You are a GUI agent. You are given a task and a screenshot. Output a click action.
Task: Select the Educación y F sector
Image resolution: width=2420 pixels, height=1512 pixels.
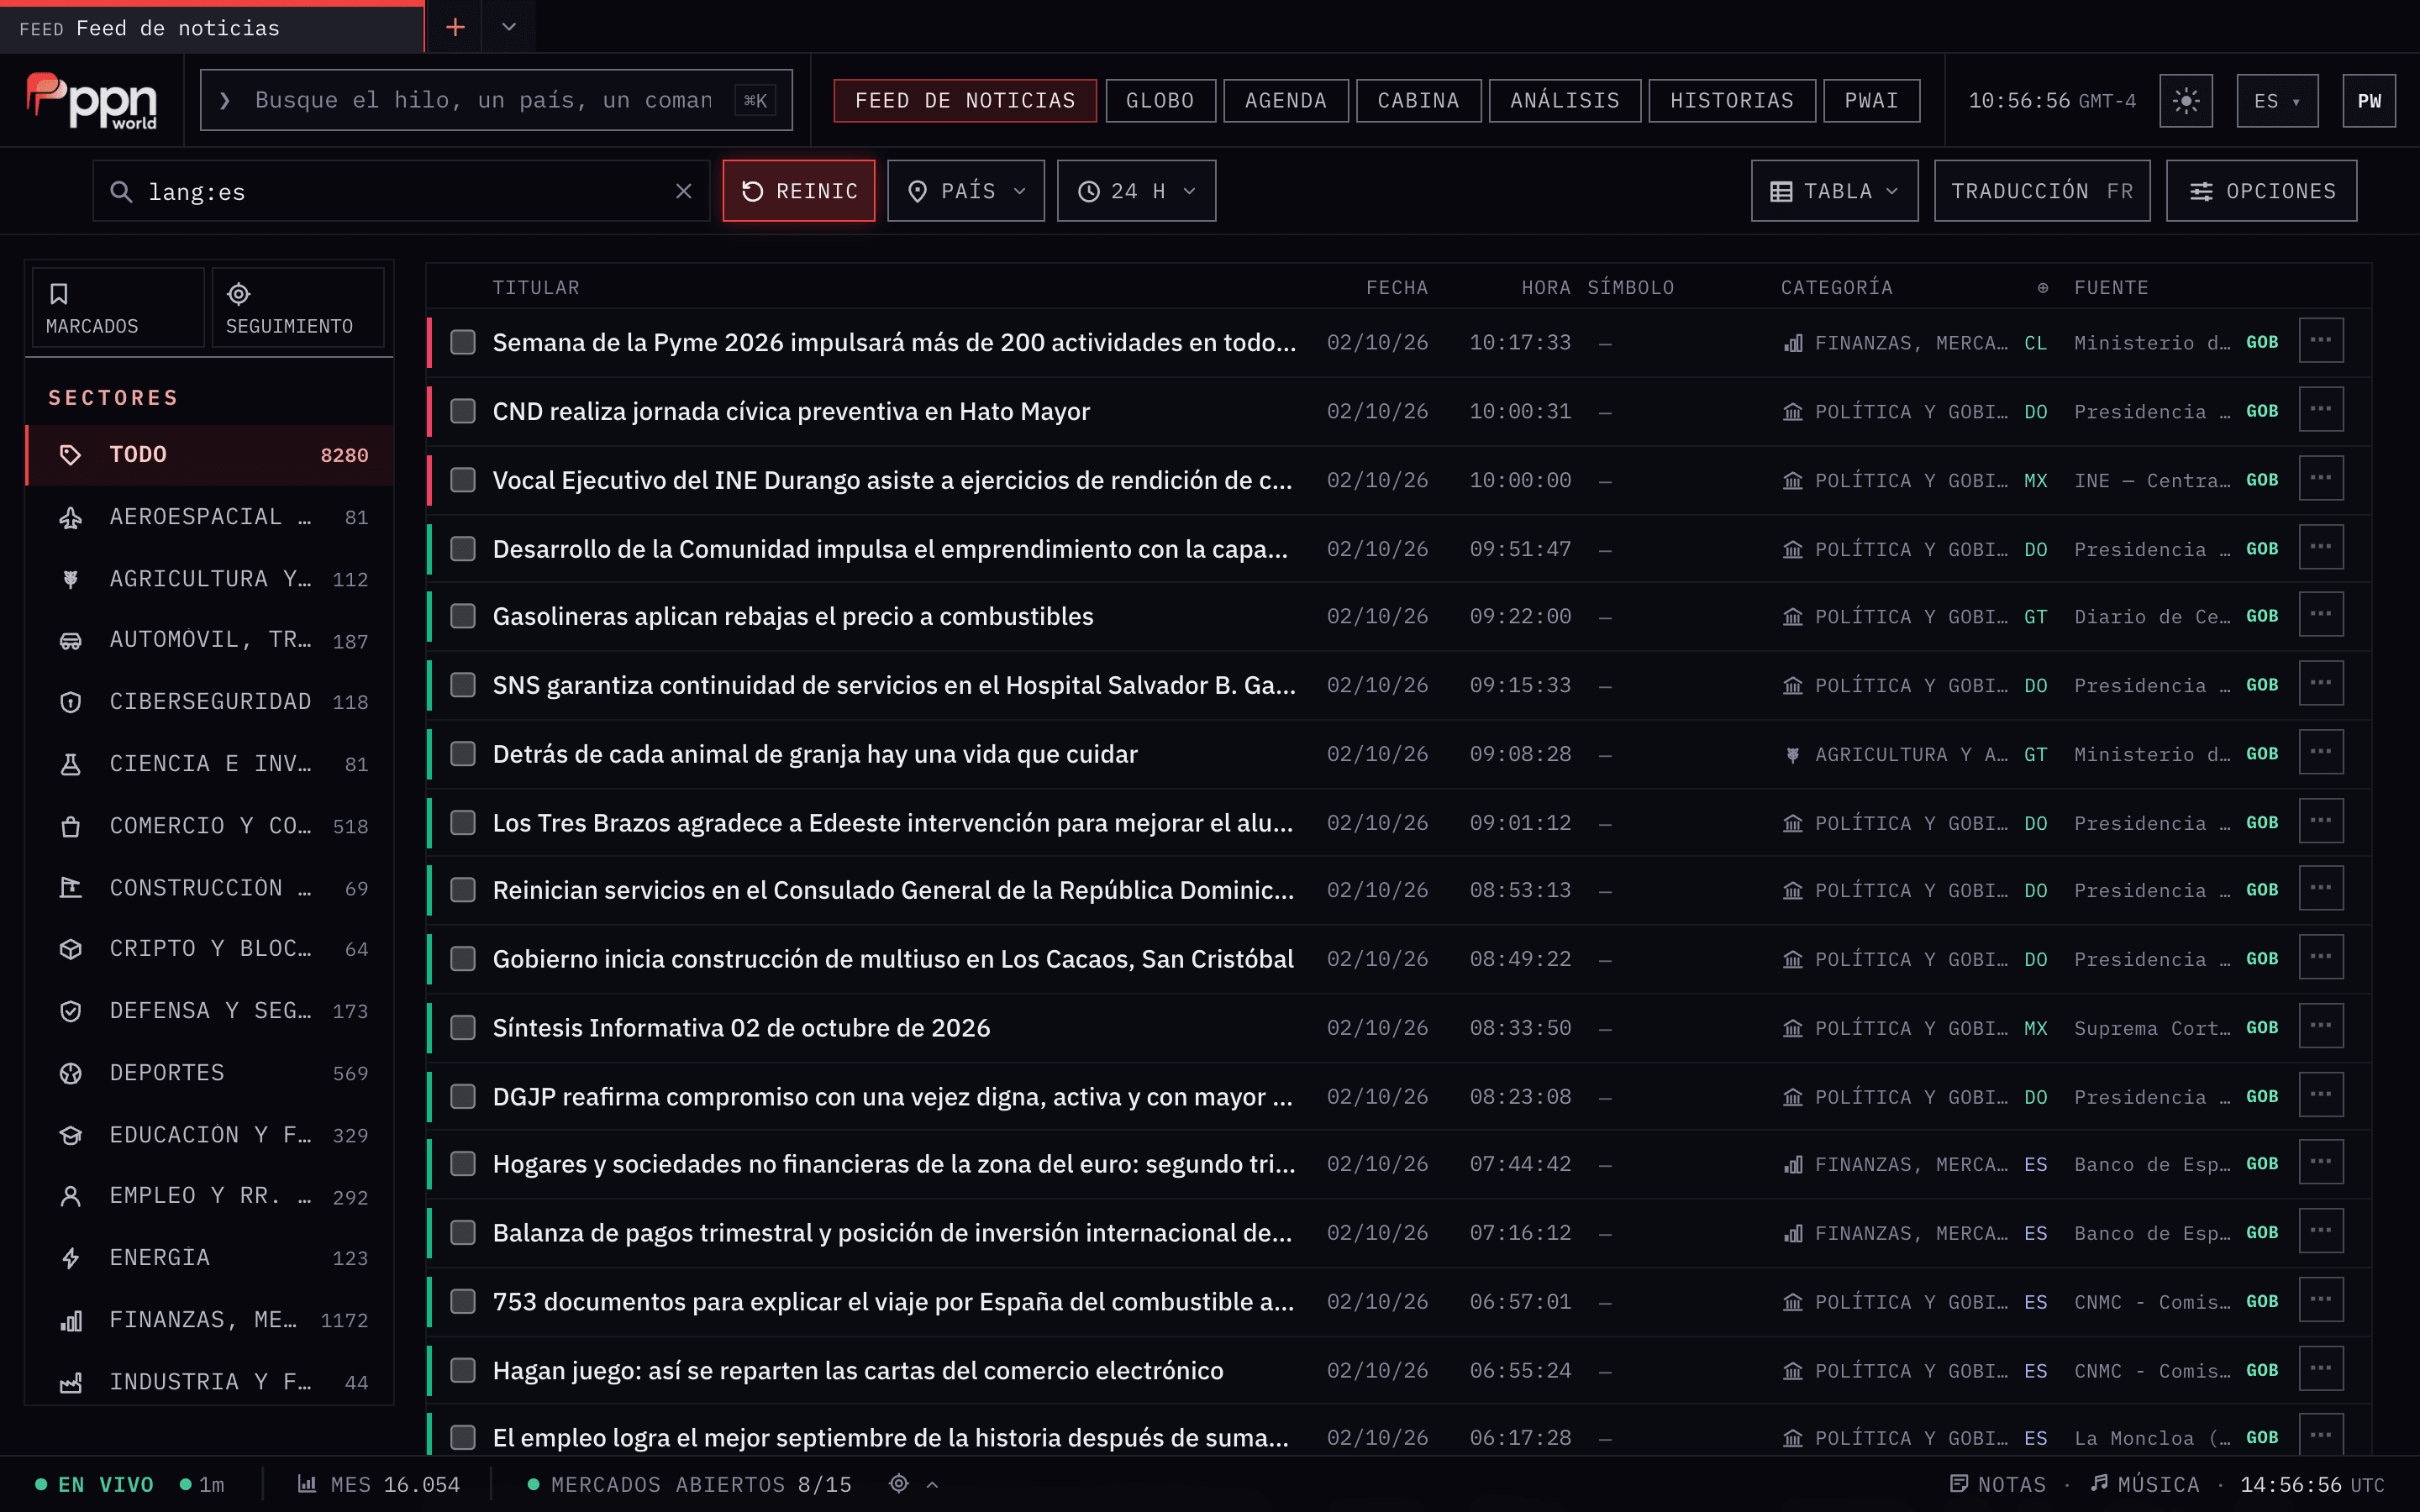click(x=210, y=1135)
